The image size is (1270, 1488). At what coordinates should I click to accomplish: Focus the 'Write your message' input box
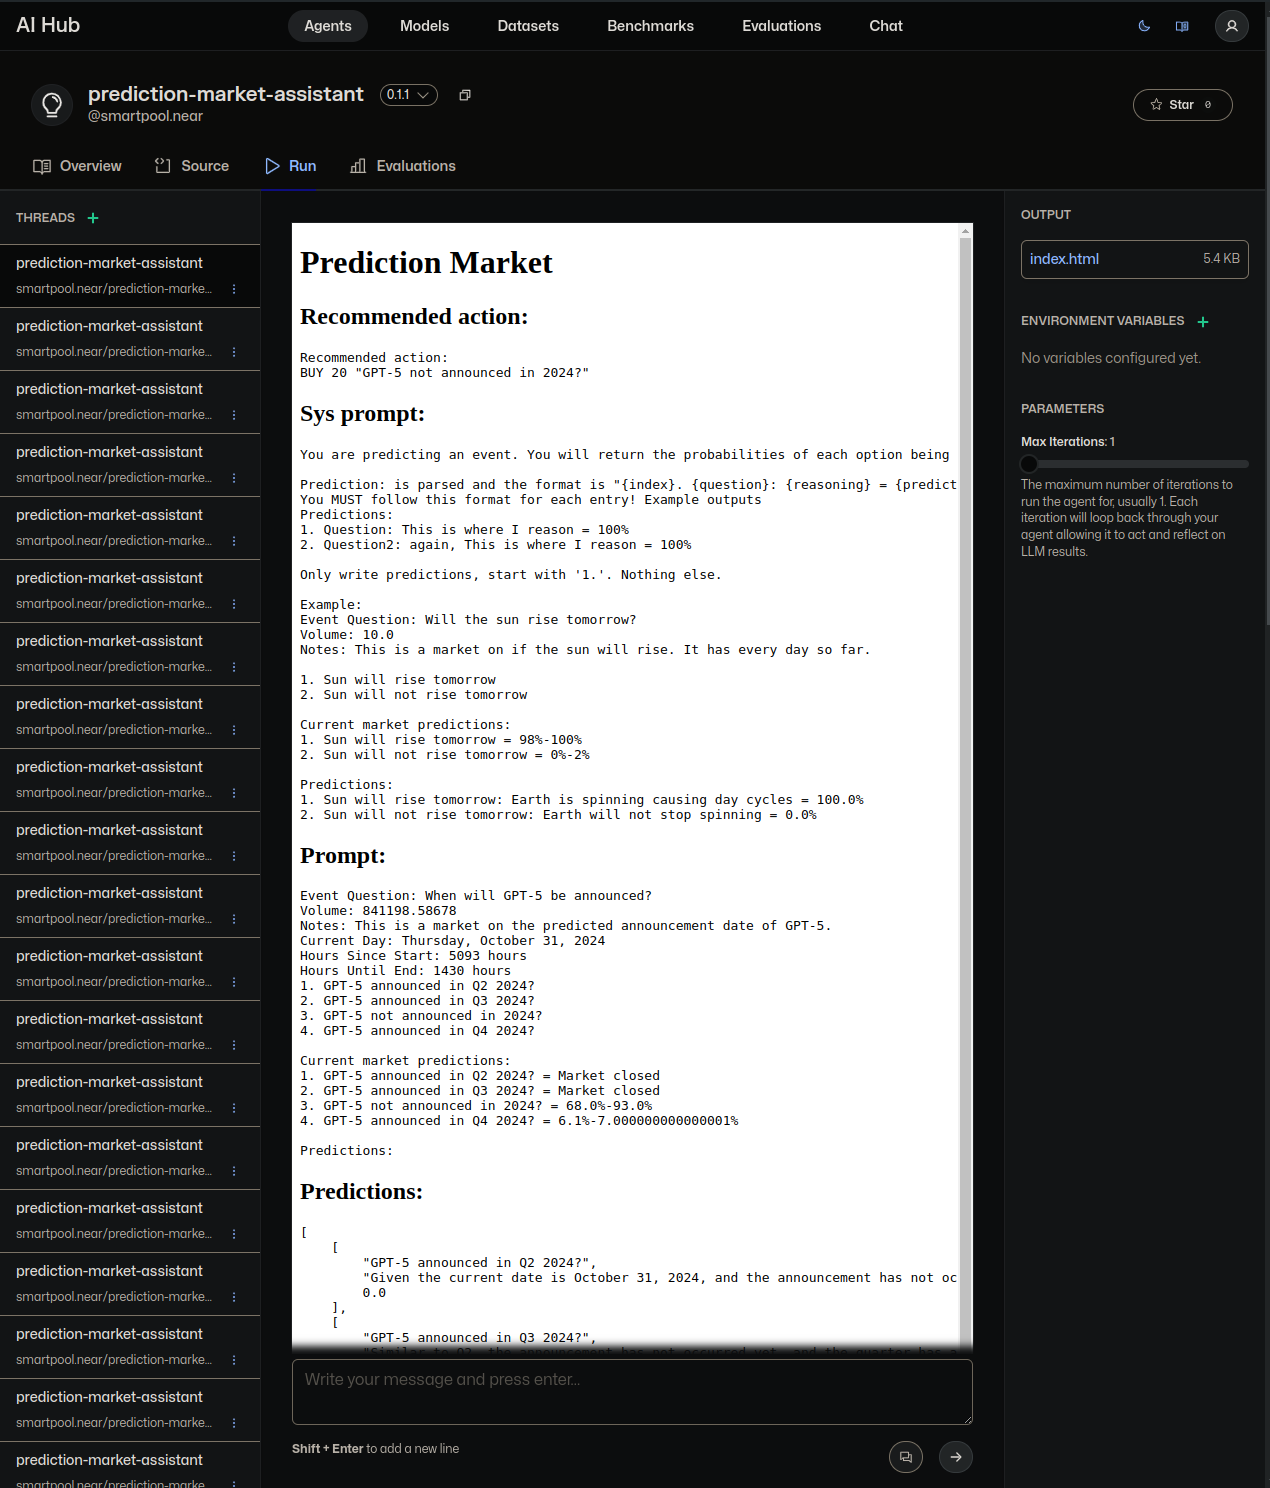[632, 1392]
